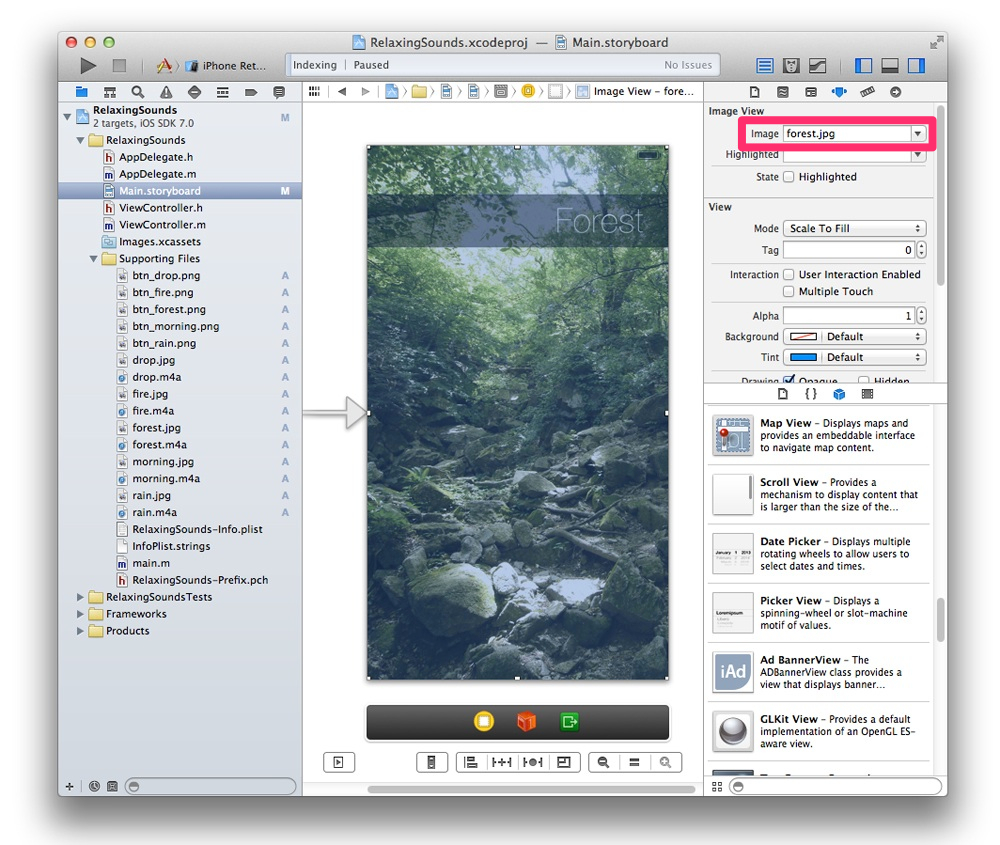Open the Image combo box dropdown arrow

click(917, 134)
